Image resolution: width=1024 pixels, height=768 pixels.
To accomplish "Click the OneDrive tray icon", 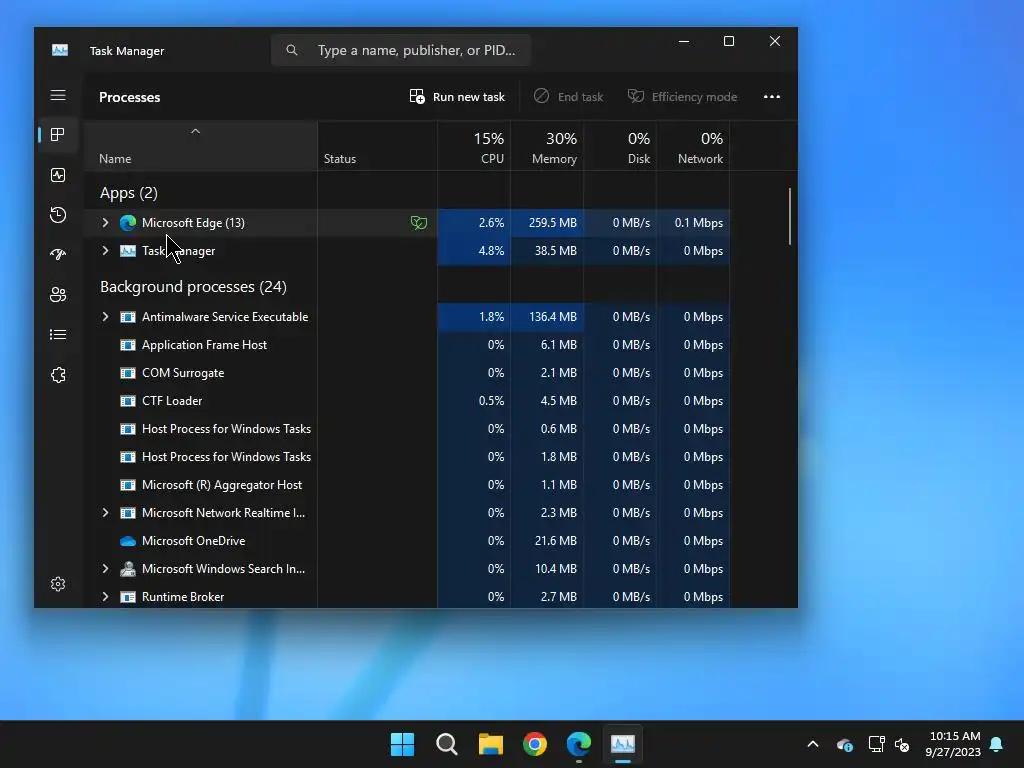I will tap(844, 744).
